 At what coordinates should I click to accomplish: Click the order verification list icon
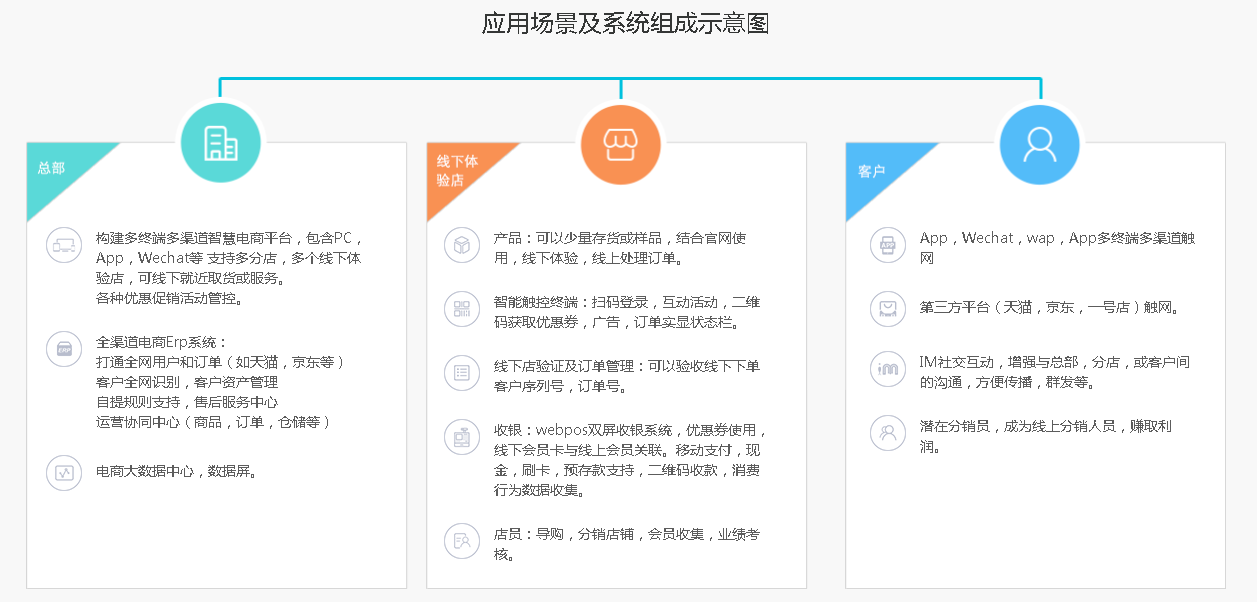(x=462, y=373)
